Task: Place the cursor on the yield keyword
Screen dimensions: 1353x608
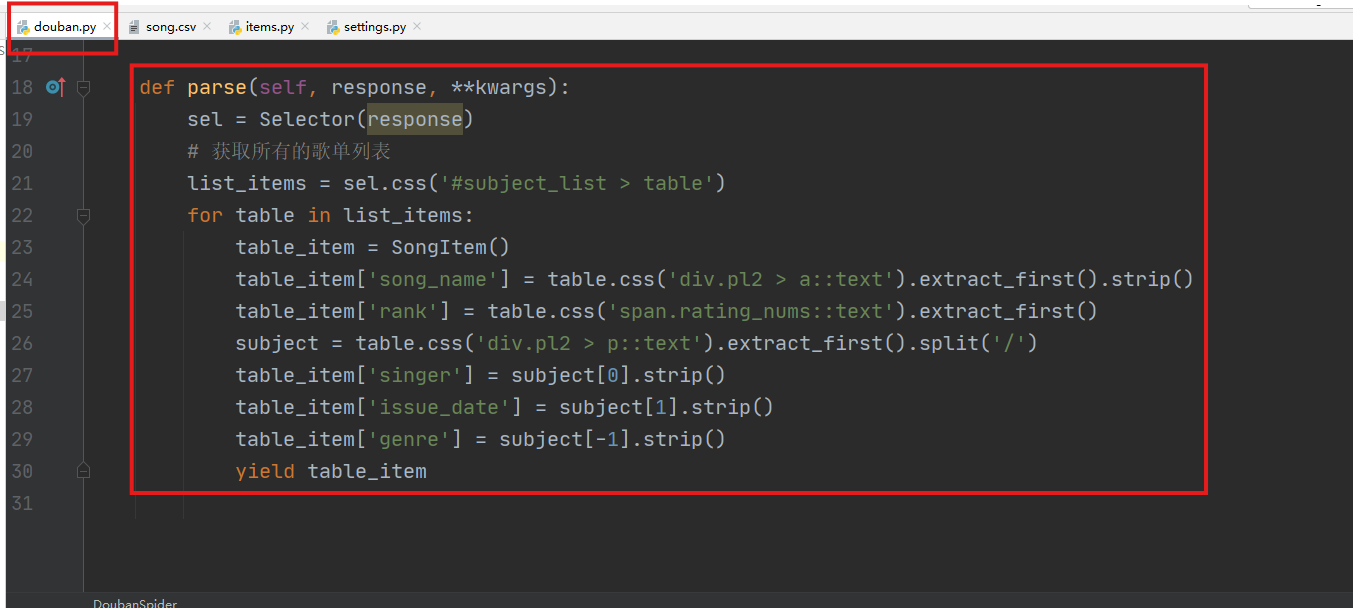Action: coord(265,471)
